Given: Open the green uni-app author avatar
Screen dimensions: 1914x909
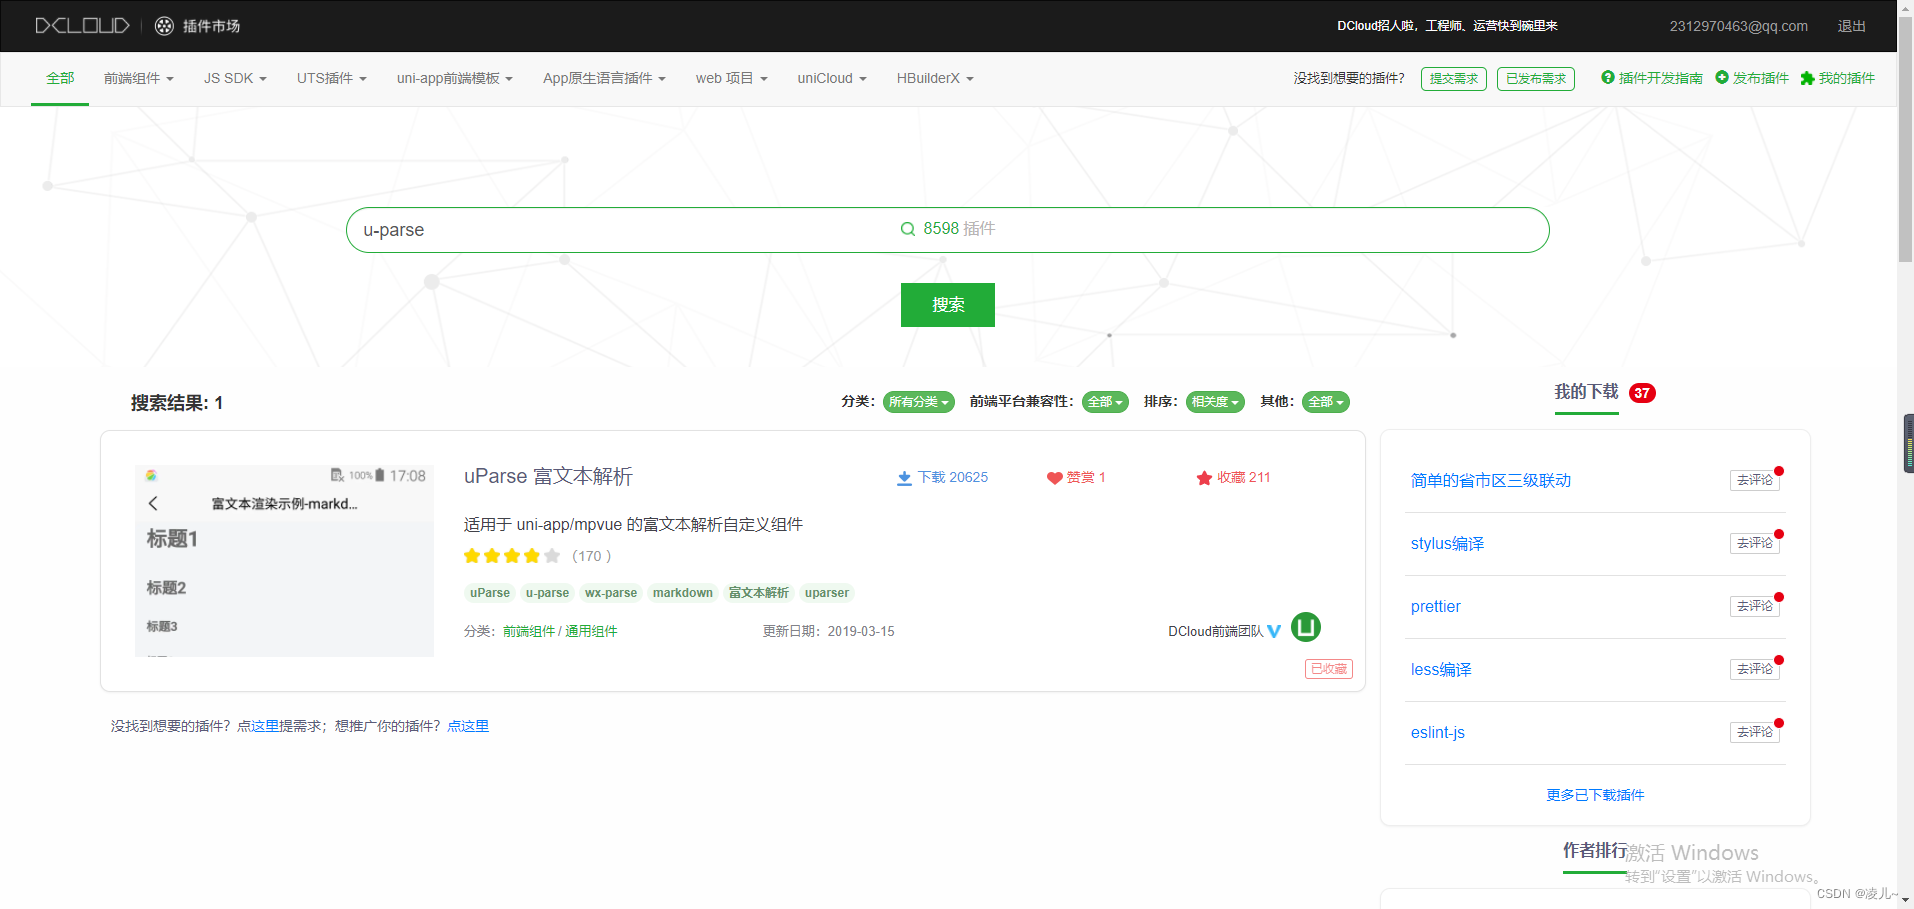Looking at the screenshot, I should pyautogui.click(x=1306, y=627).
